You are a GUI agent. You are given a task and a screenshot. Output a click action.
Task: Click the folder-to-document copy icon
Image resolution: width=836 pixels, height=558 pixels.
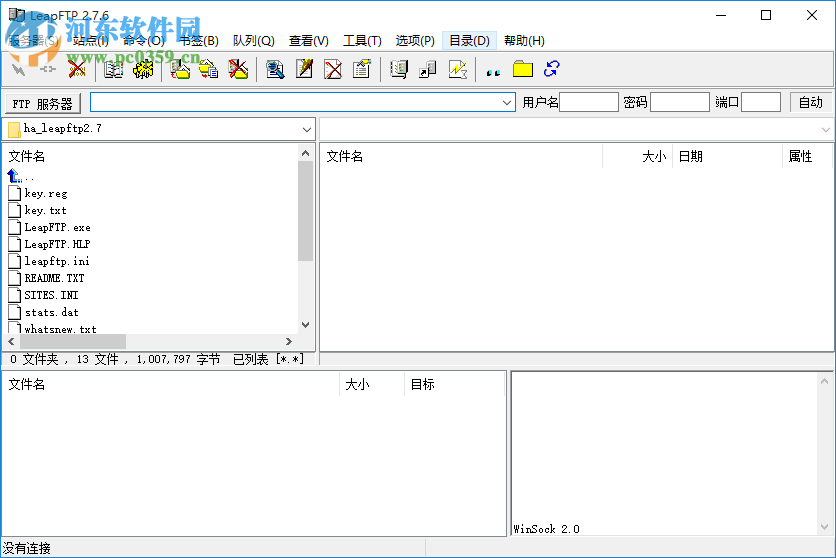click(x=208, y=69)
